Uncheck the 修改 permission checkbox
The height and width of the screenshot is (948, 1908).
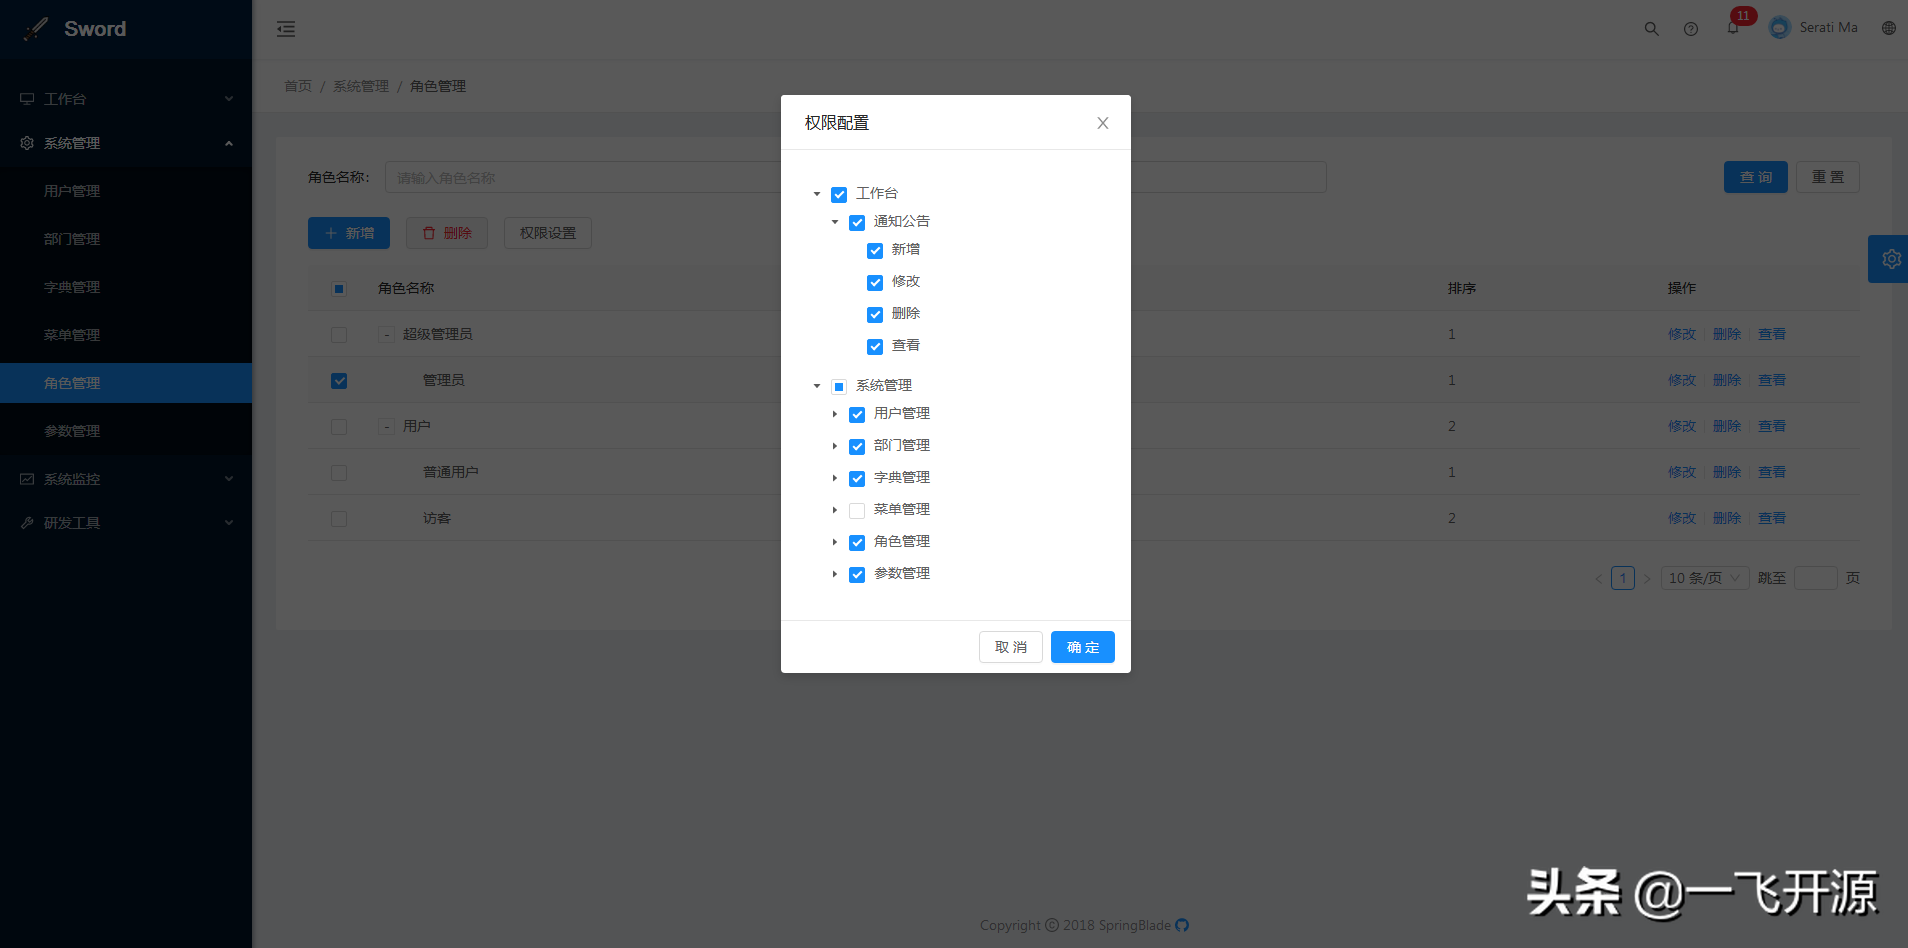pyautogui.click(x=875, y=282)
